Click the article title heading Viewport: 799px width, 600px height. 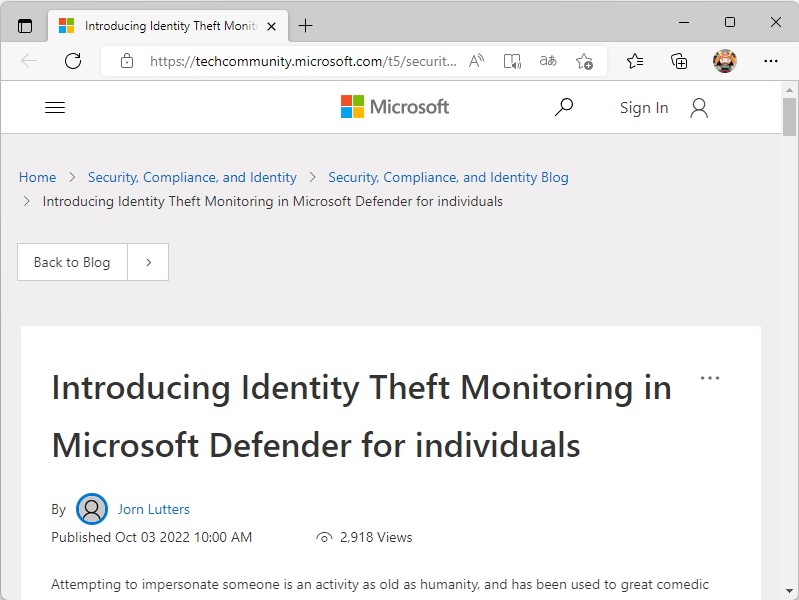point(362,416)
